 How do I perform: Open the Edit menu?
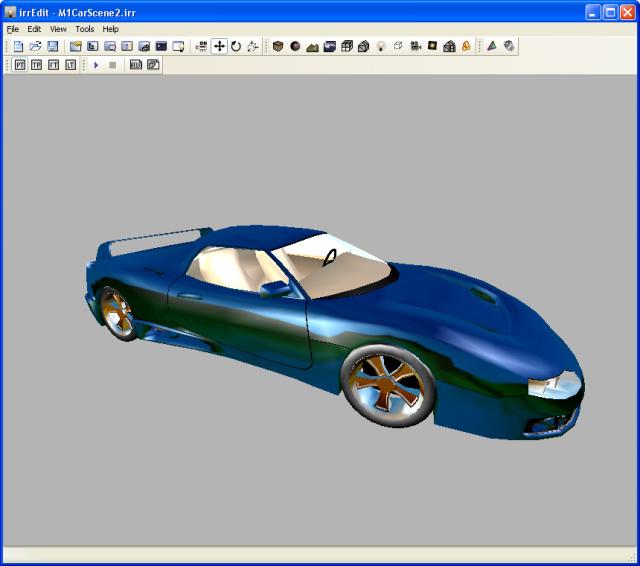point(34,29)
